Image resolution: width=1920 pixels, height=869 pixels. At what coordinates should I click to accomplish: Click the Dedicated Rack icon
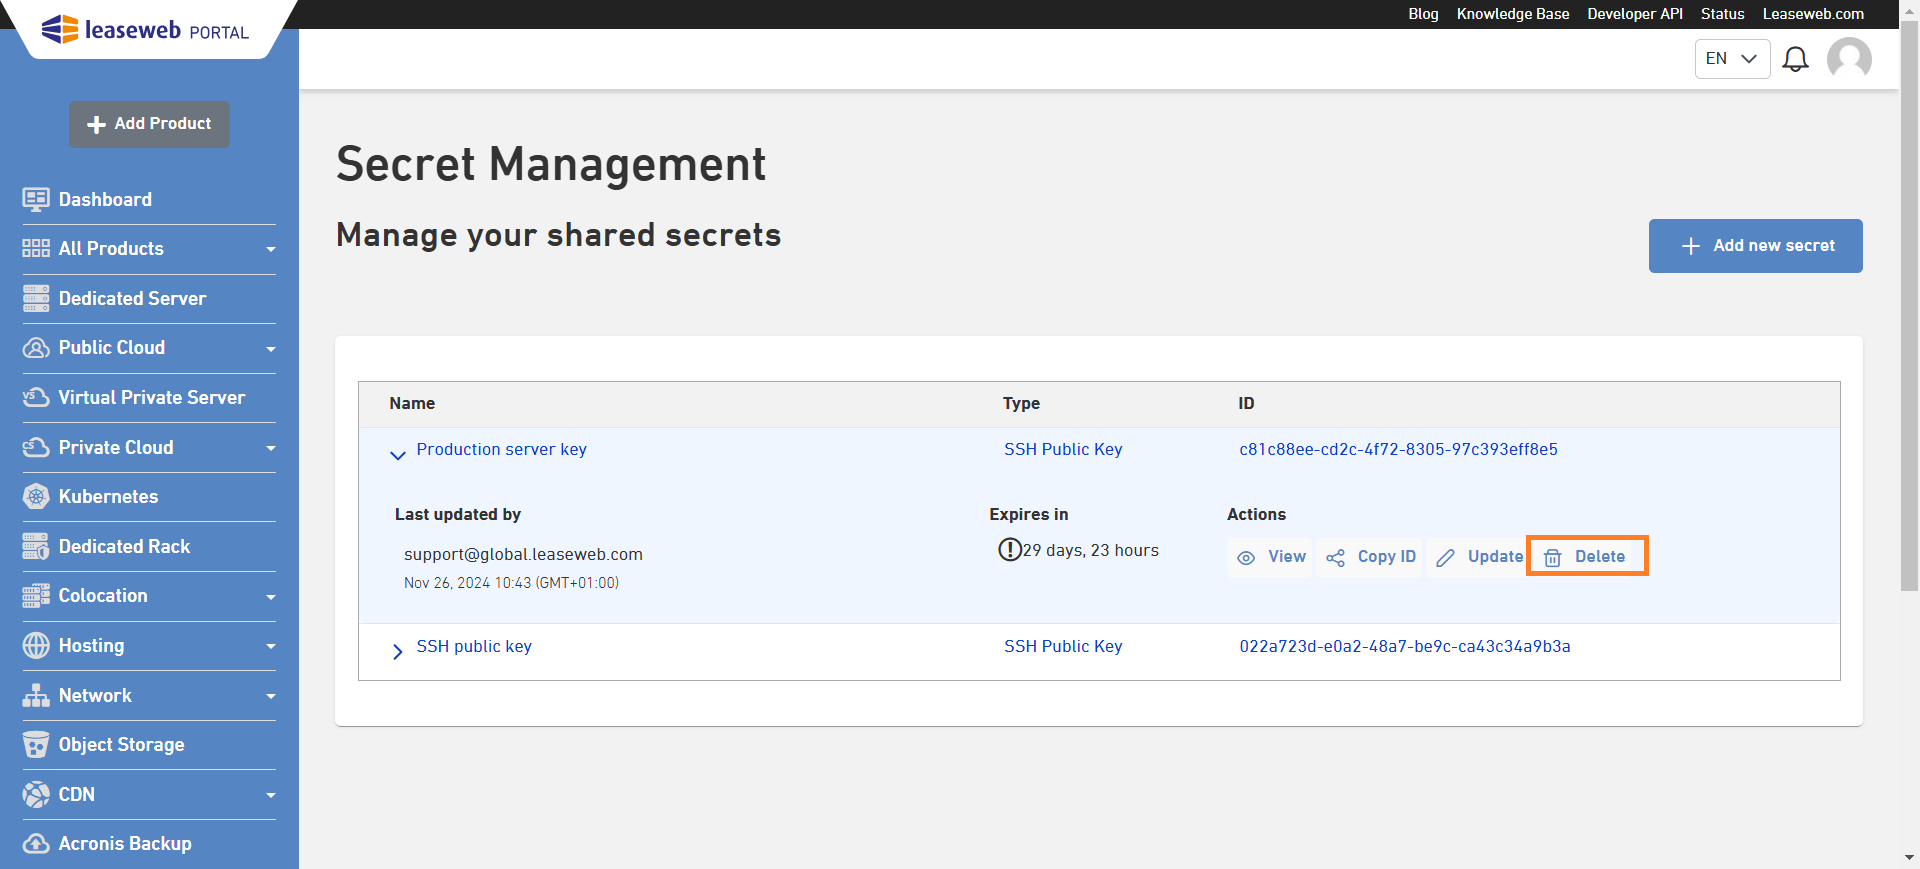point(36,546)
